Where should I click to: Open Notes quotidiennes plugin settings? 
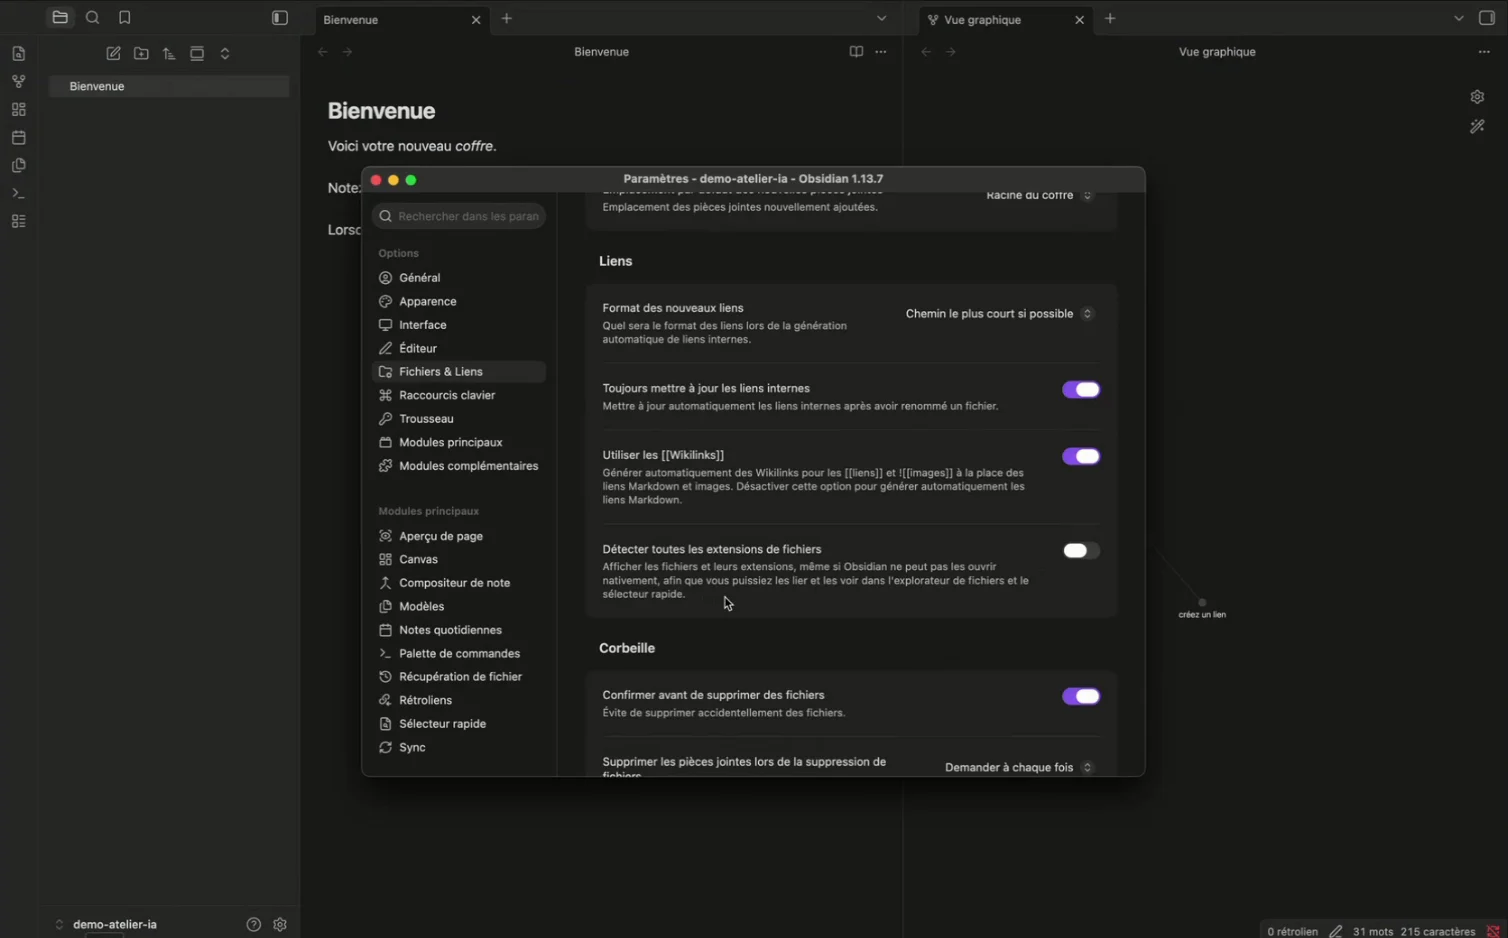pyautogui.click(x=459, y=630)
